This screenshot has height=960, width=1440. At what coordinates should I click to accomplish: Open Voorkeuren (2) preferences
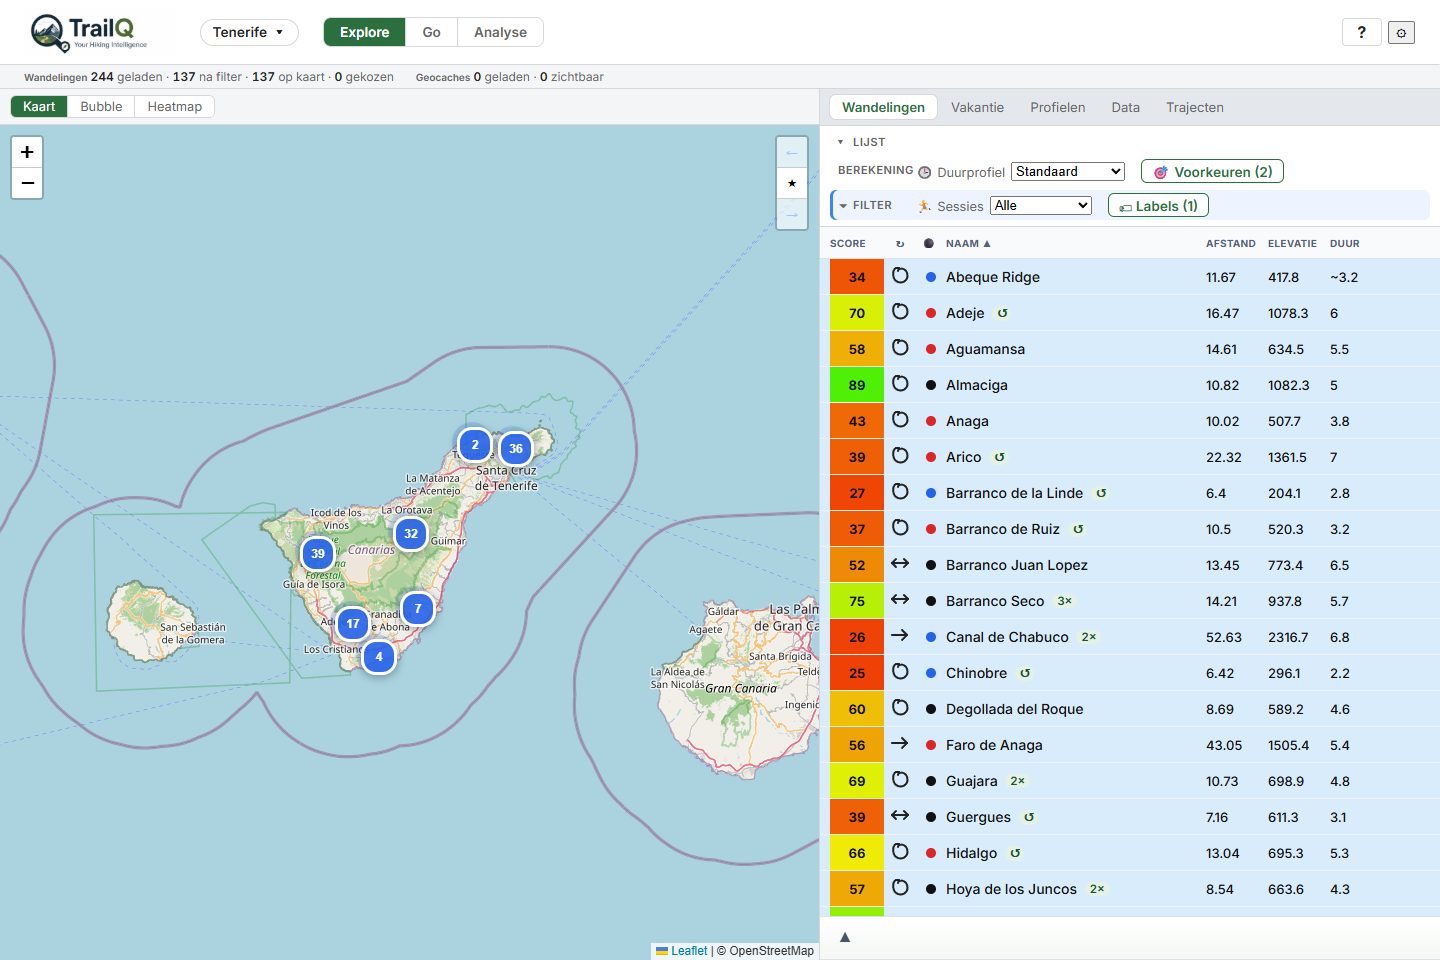1212,172
